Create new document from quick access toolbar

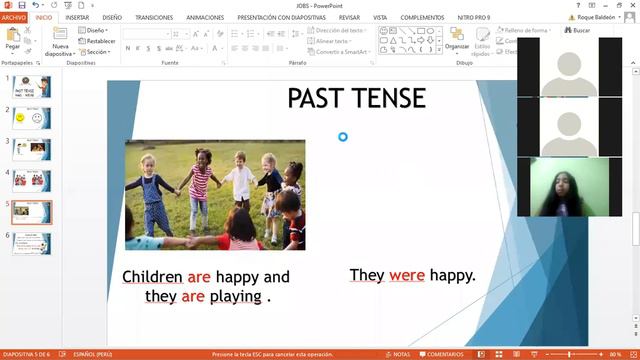click(81, 5)
